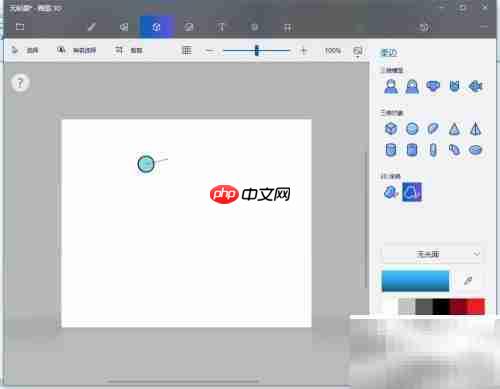Viewport: 500px width, 389px height.
Task: Click the history icon in the top bar
Action: point(424,27)
